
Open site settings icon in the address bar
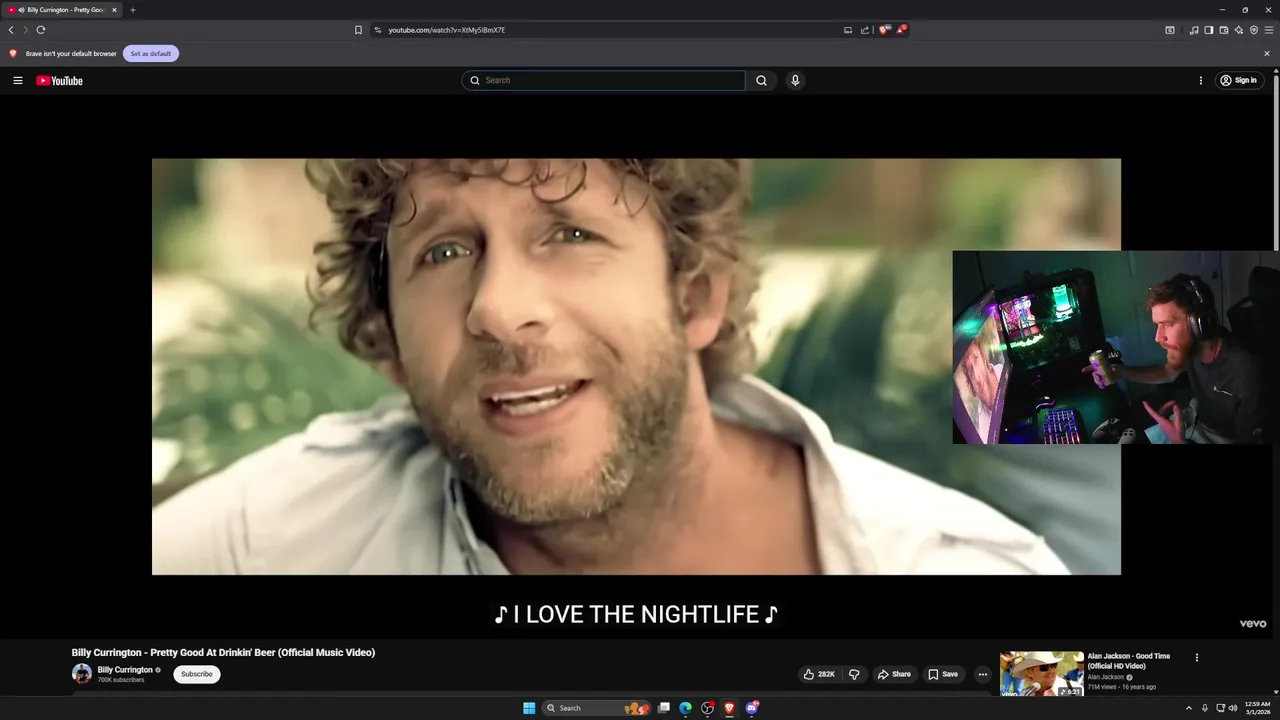(x=378, y=30)
